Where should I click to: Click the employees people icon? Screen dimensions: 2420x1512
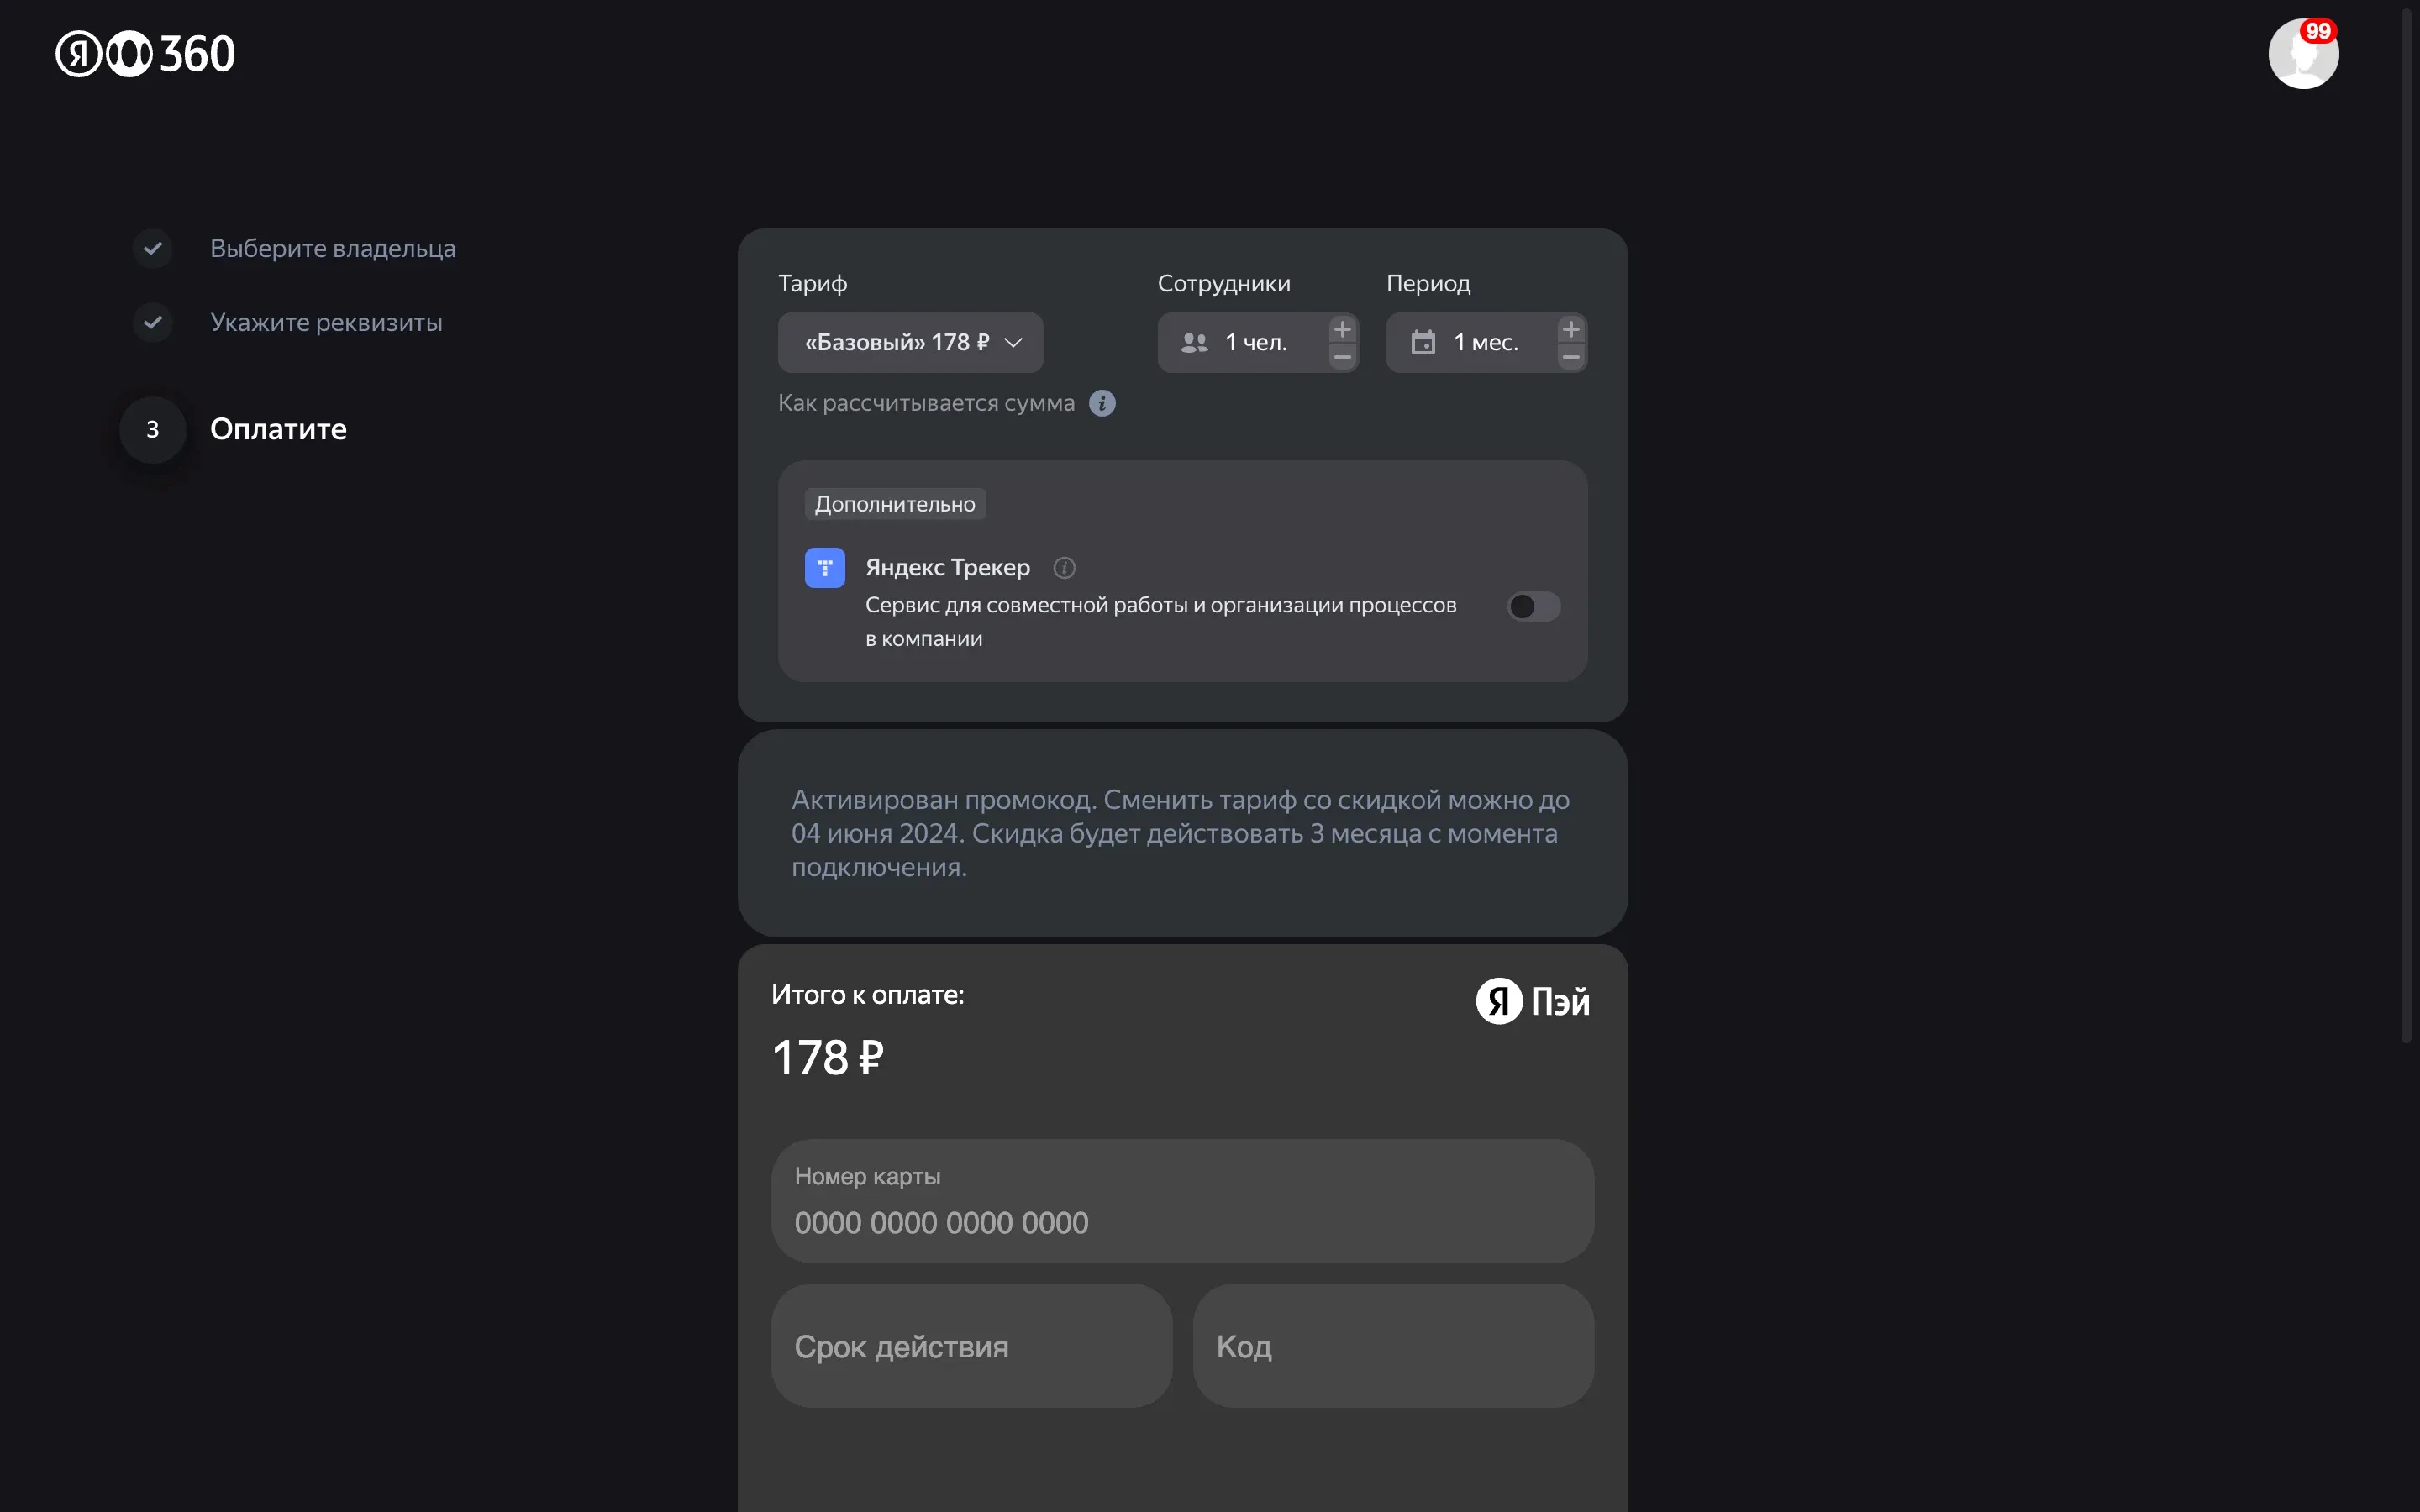(1194, 343)
